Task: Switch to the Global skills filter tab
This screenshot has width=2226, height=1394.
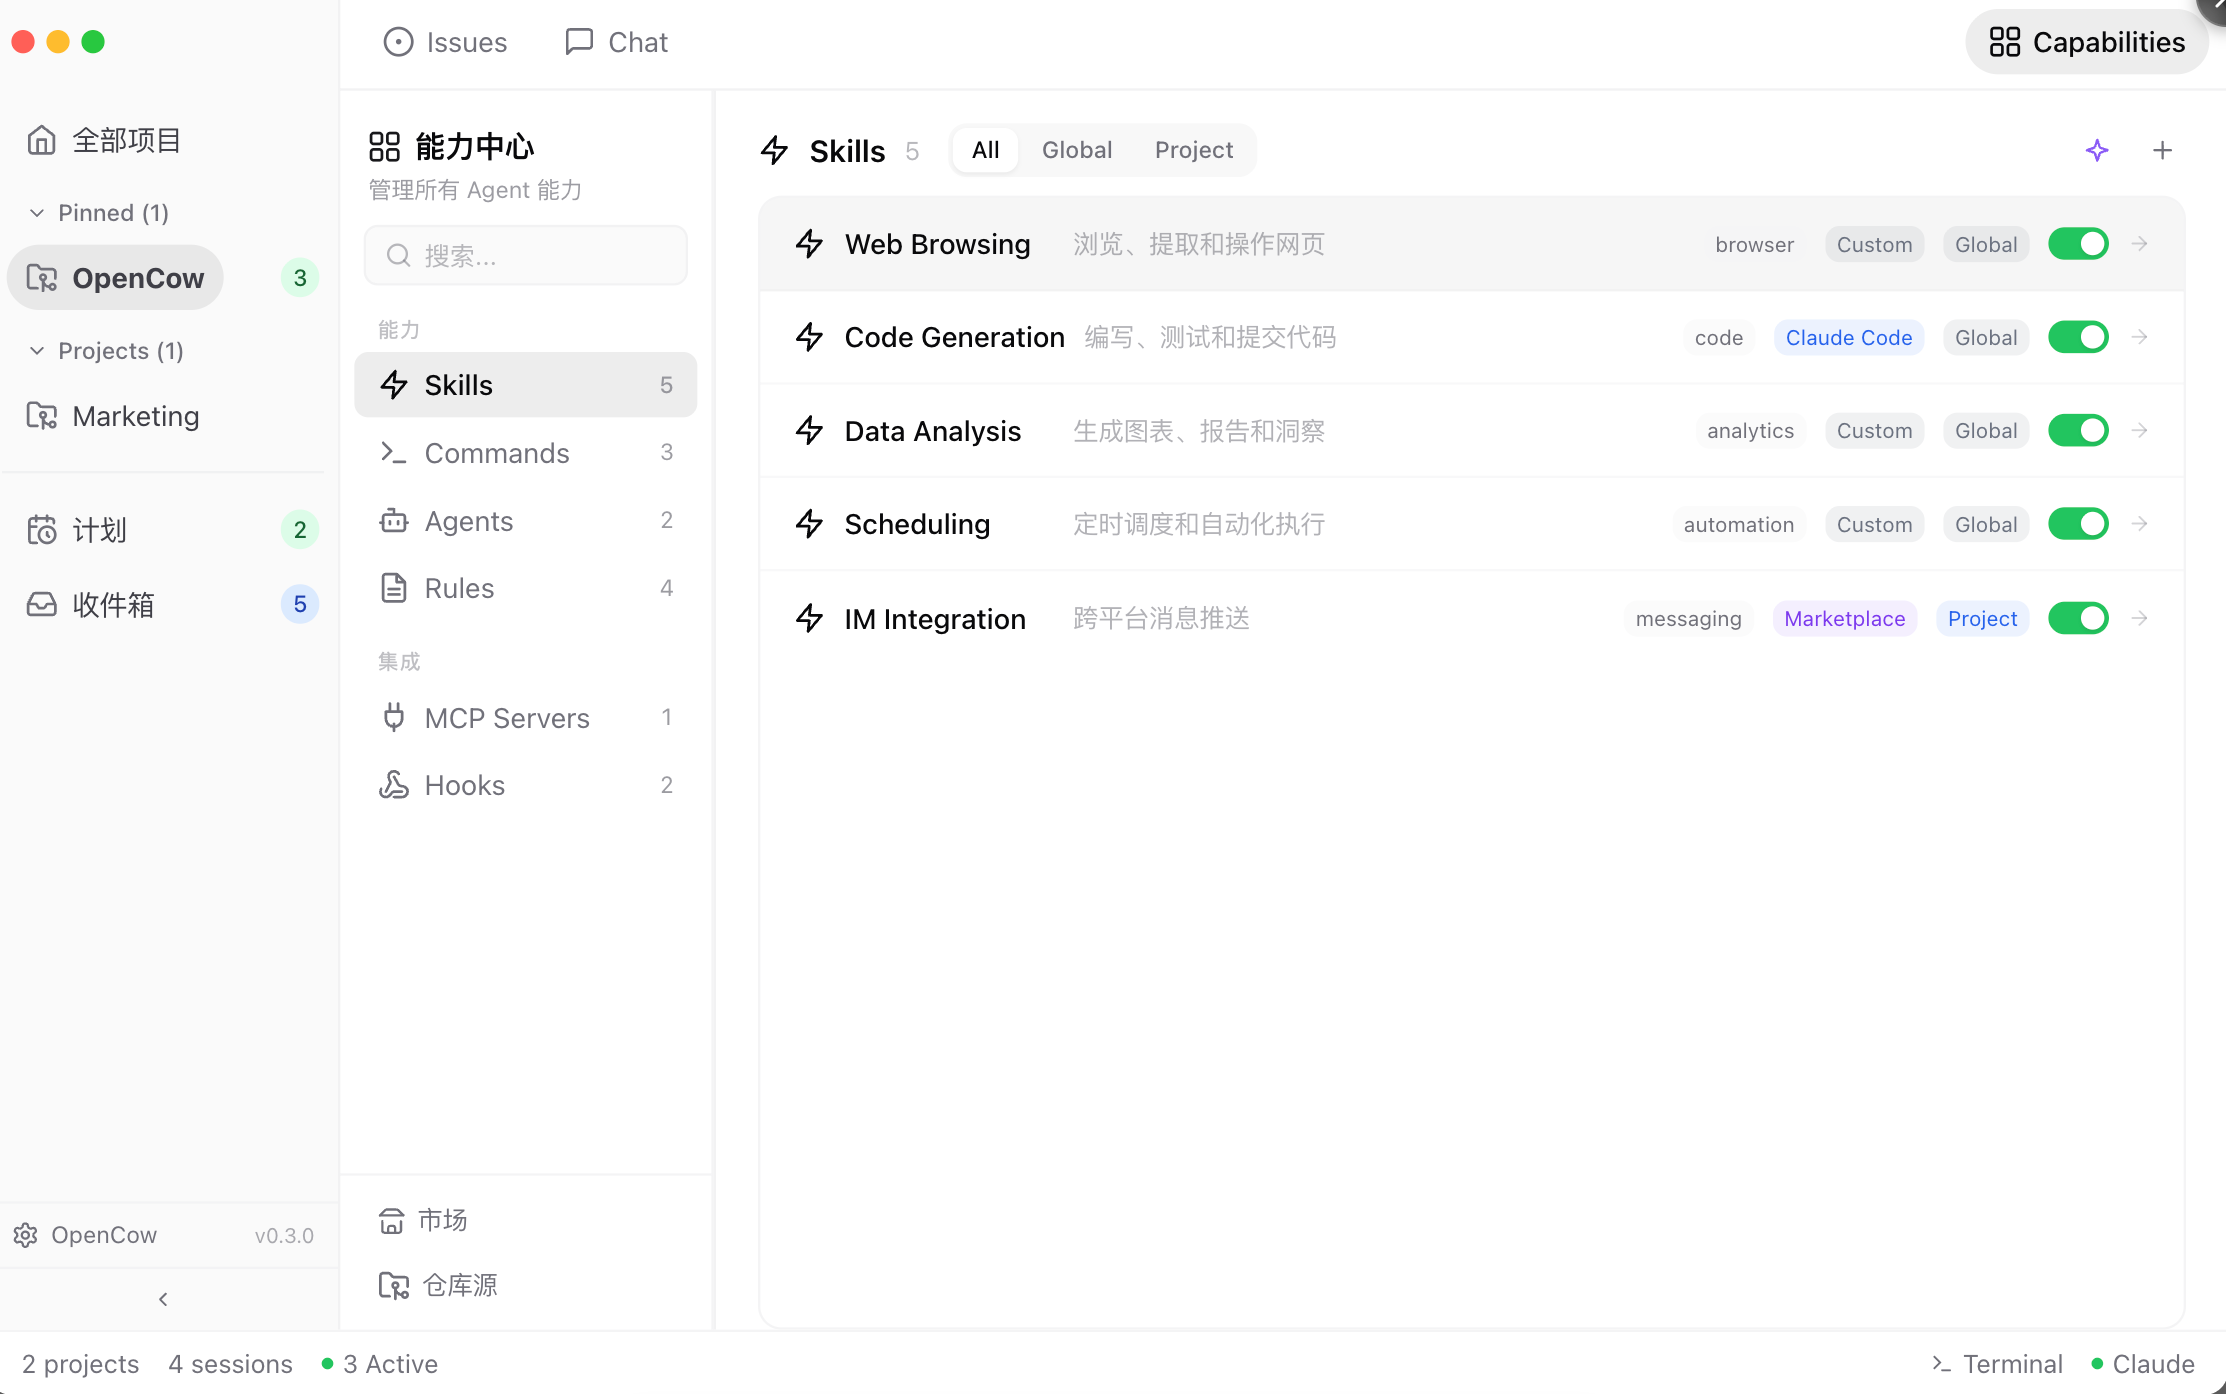Action: click(1076, 150)
